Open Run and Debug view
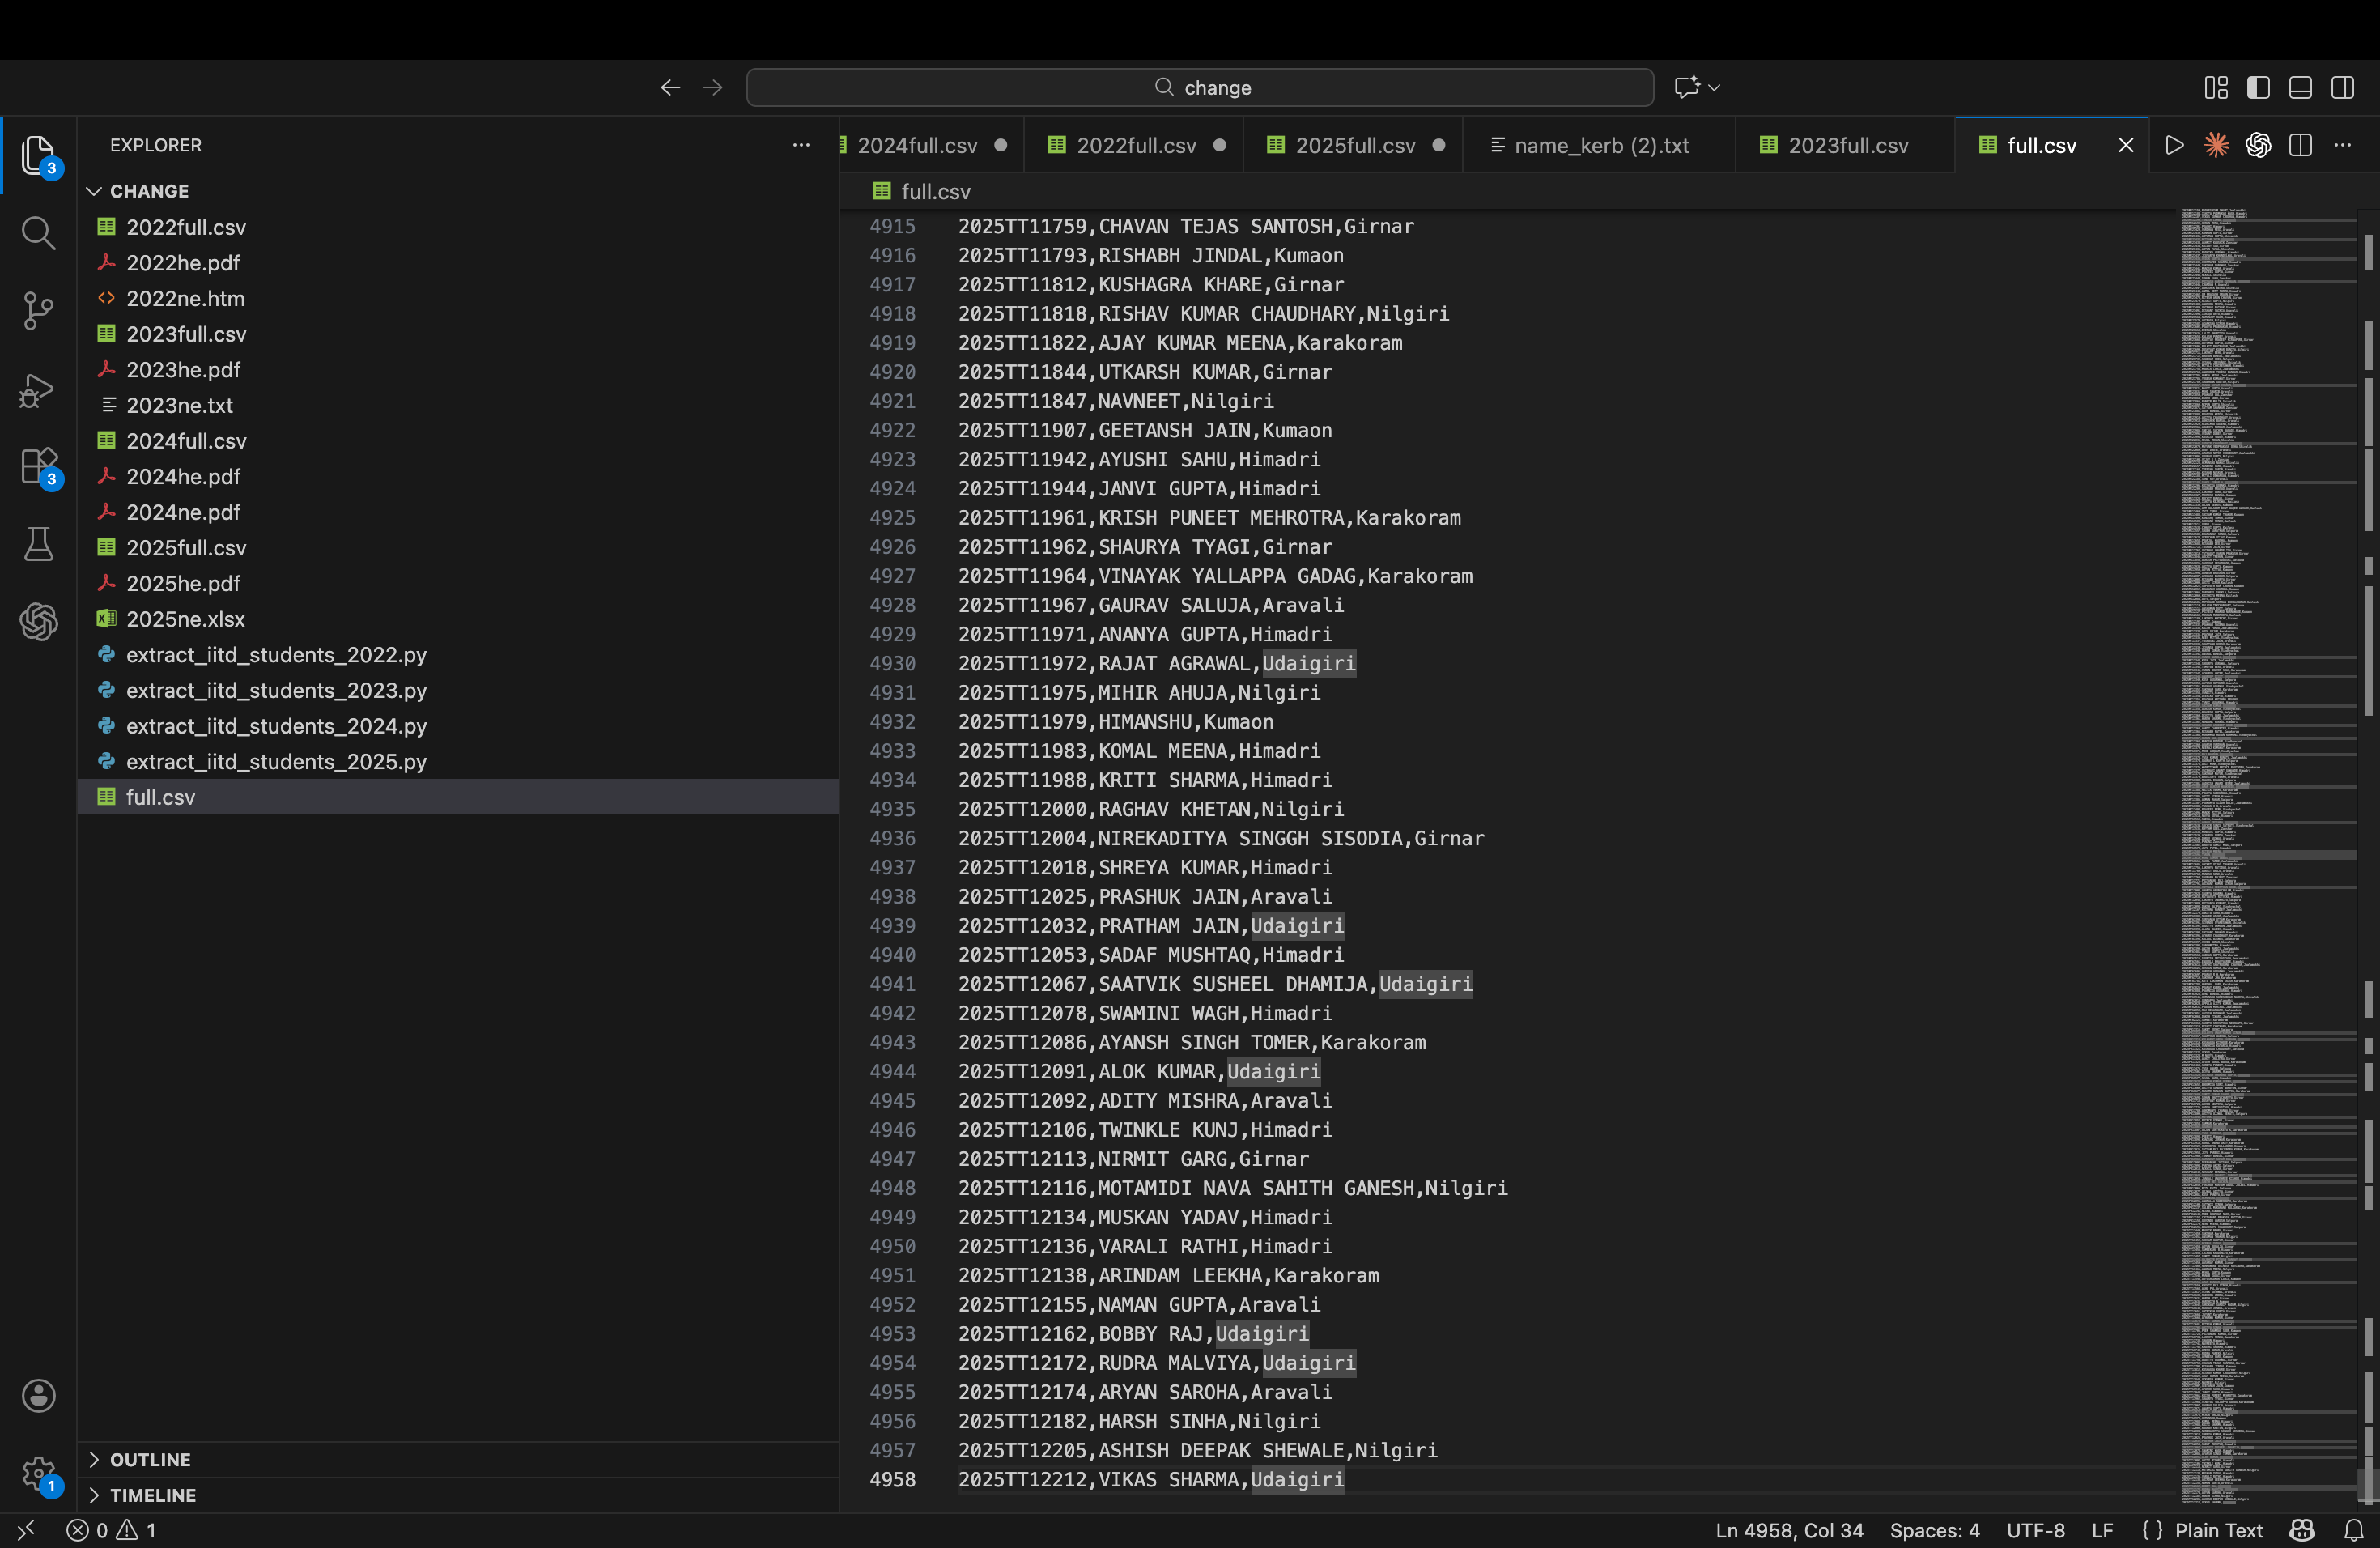The width and height of the screenshot is (2380, 1548). click(x=38, y=390)
